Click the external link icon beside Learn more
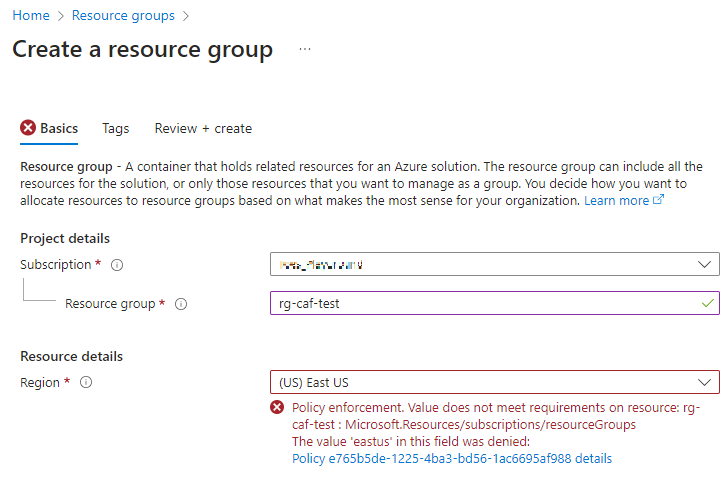This screenshot has width=726, height=481. 658,200
